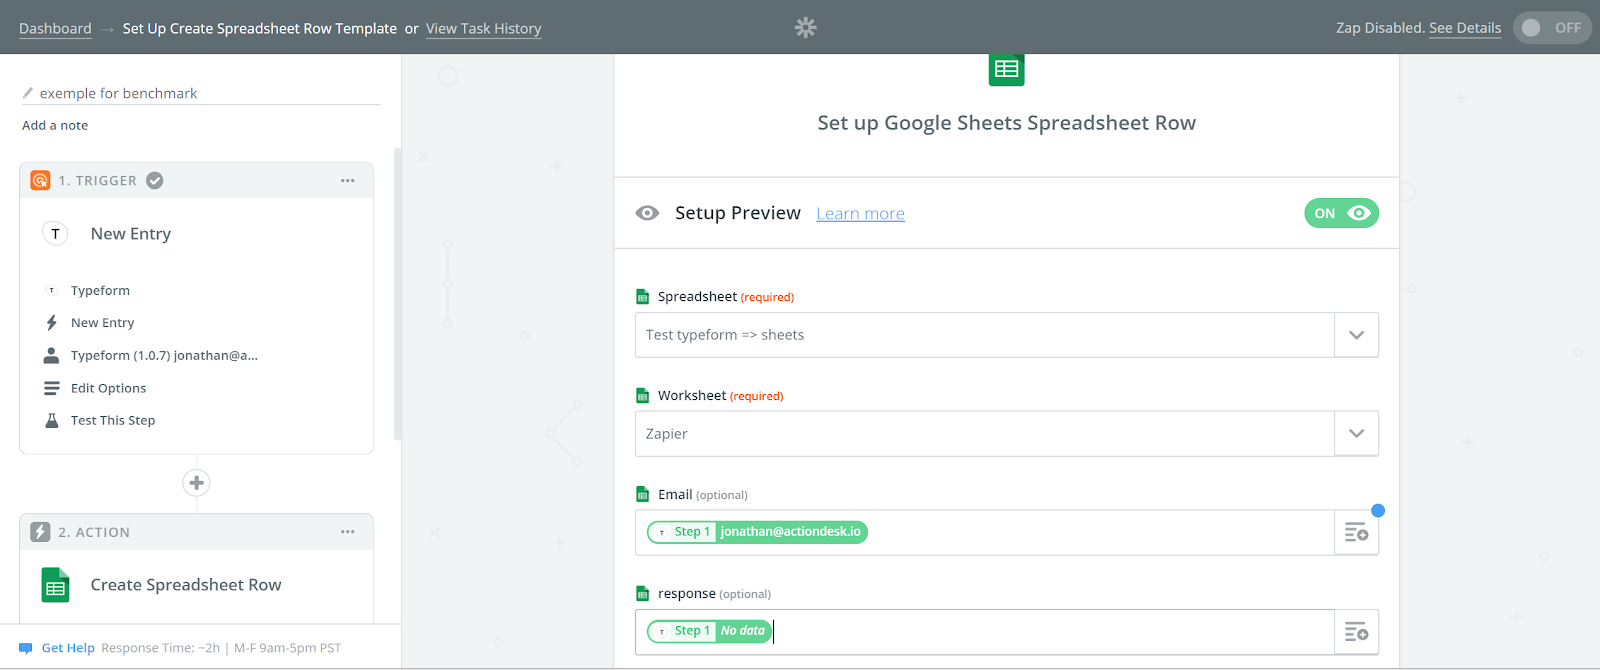Turn the Zap on with OFF toggle
Screen dimensions: 1600x670
click(x=1552, y=28)
